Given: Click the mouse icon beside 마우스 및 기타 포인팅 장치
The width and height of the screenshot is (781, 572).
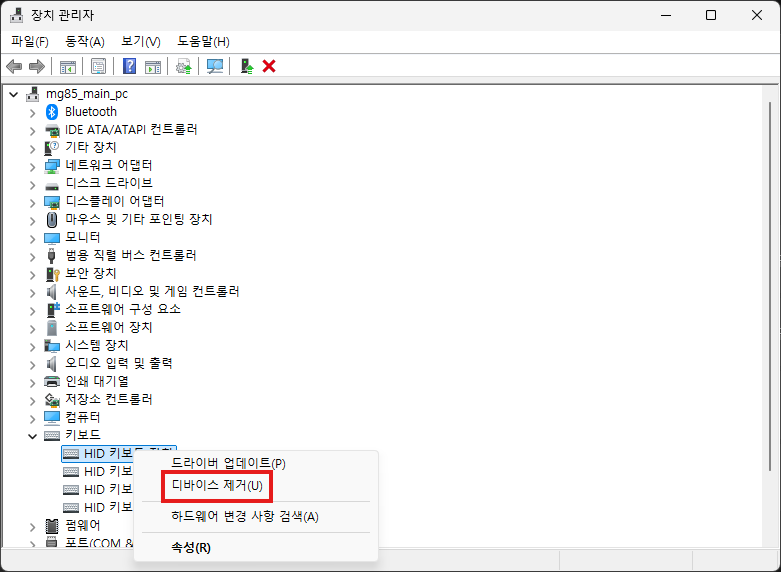Looking at the screenshot, I should 52,219.
